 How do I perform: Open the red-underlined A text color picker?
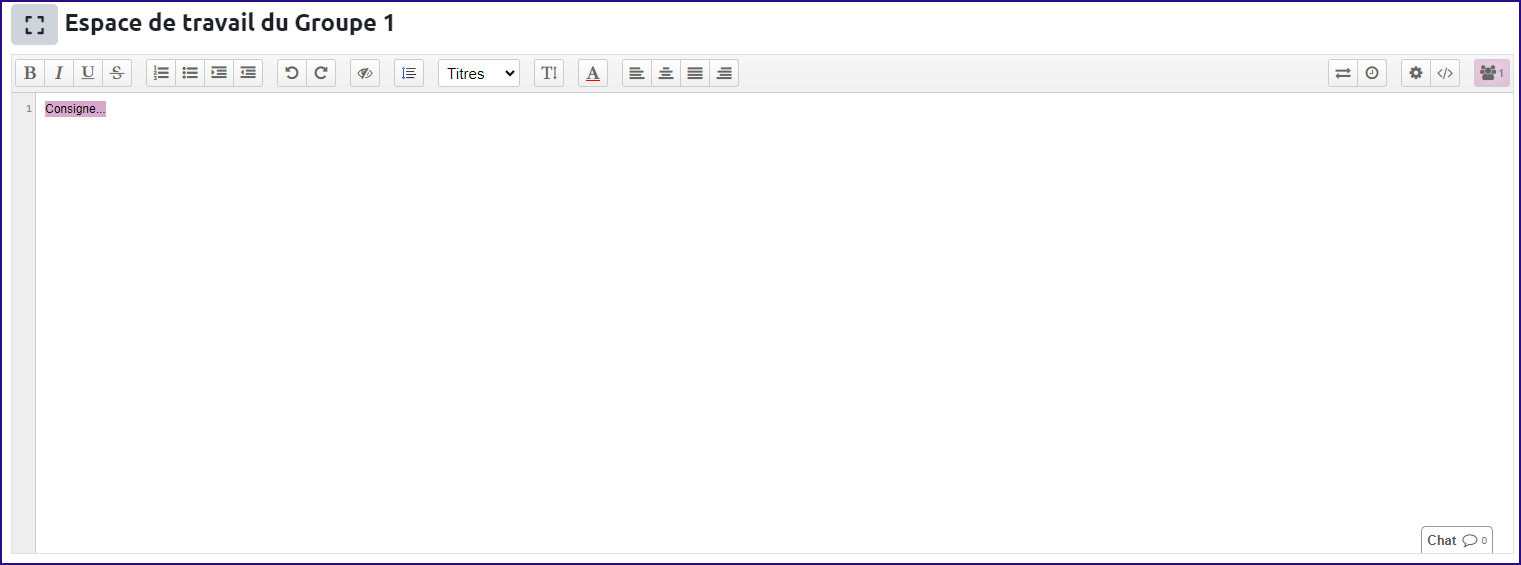593,73
